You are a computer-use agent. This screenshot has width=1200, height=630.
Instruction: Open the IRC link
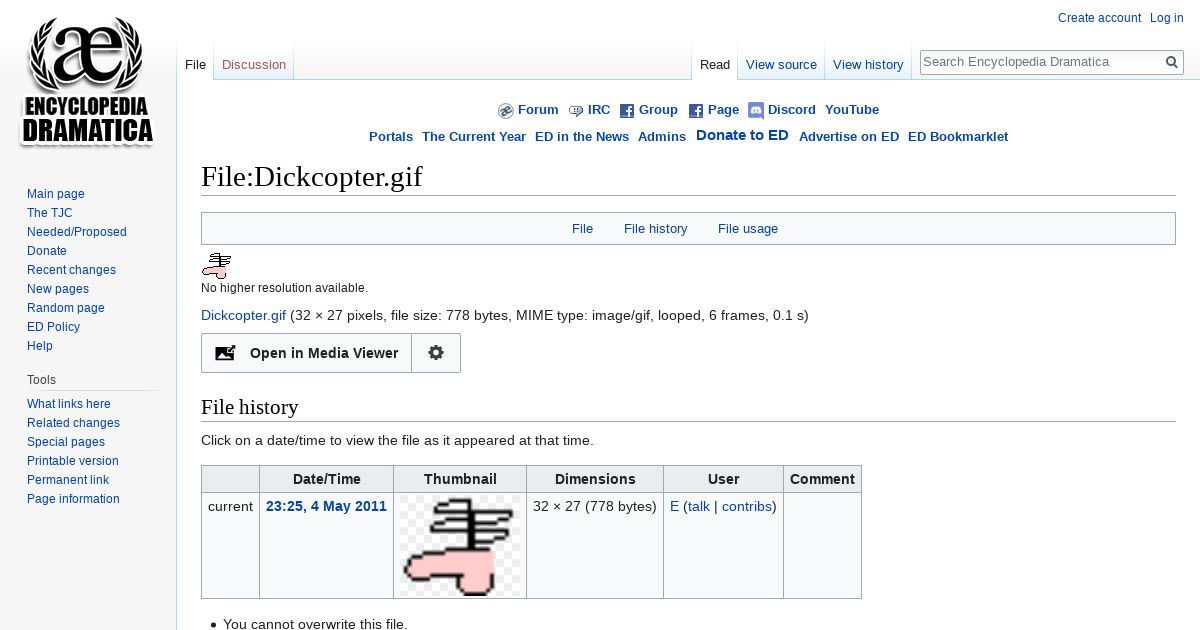(599, 110)
